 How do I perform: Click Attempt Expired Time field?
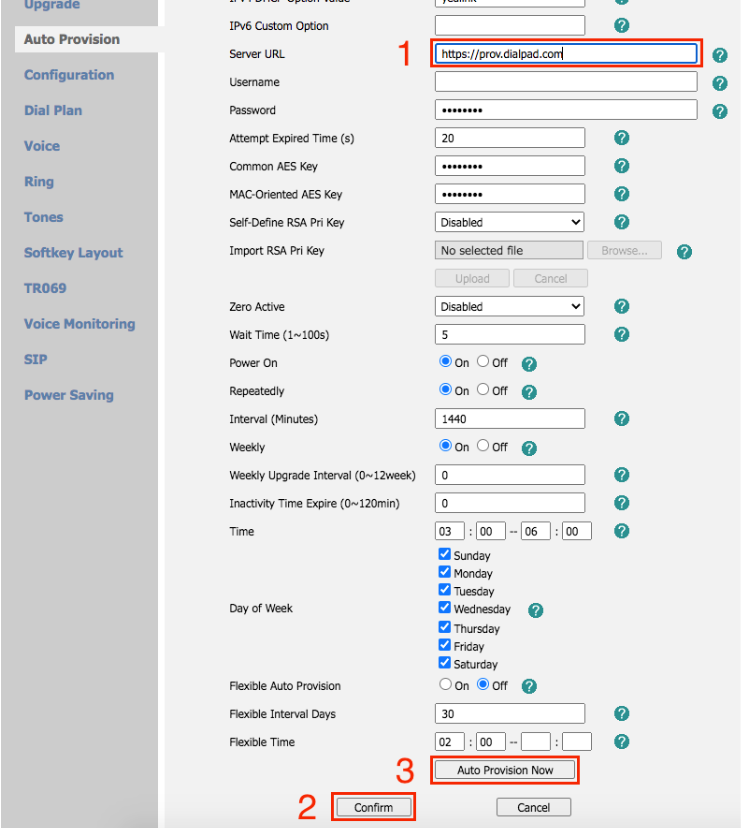click(510, 138)
